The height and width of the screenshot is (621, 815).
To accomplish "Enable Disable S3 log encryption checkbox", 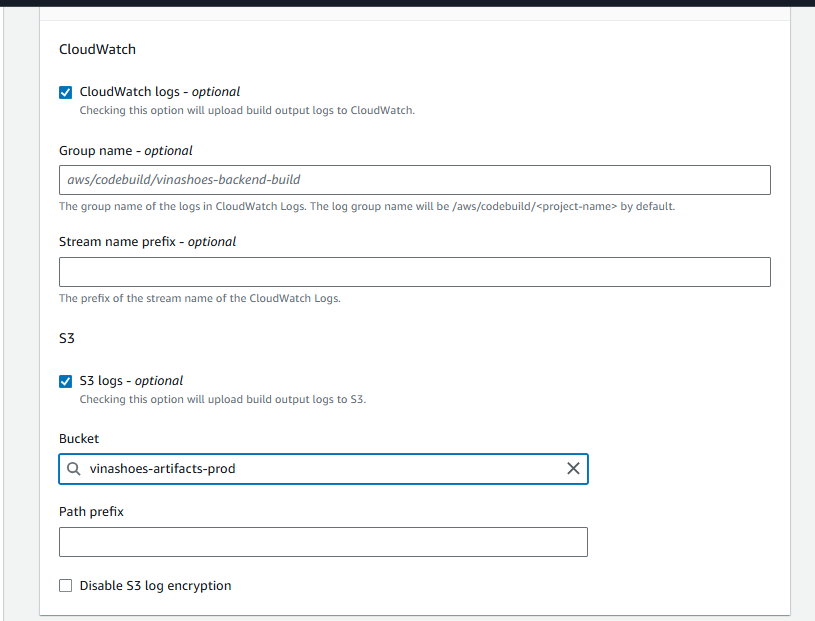I will click(66, 586).
